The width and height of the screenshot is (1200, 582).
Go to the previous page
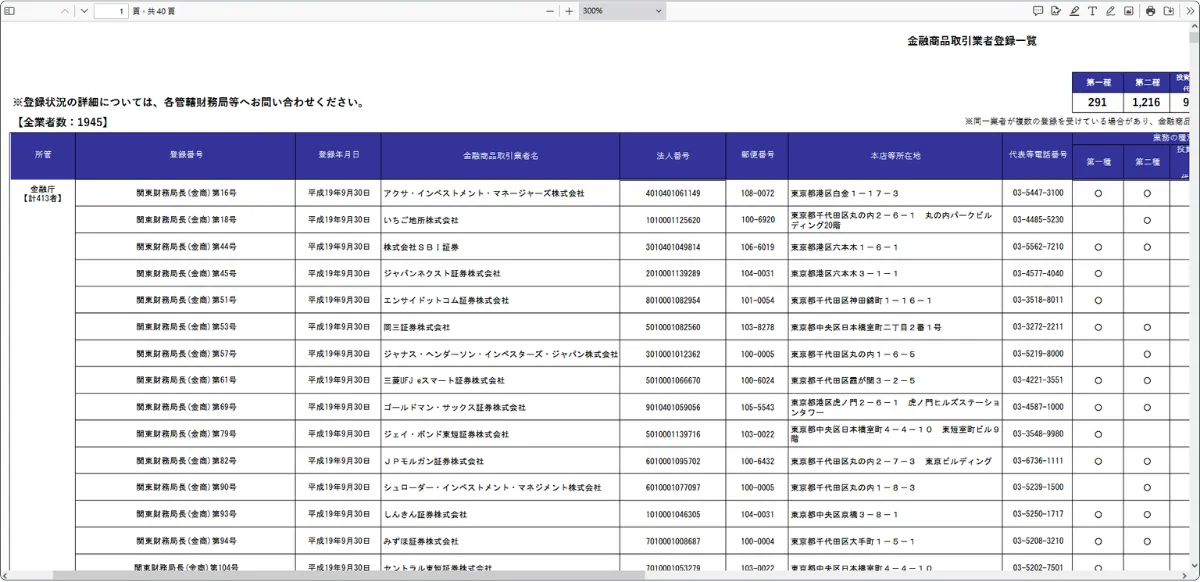(x=66, y=11)
